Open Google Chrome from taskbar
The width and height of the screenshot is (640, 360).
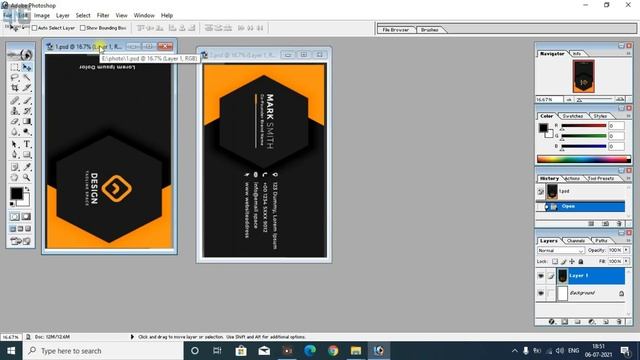[x=333, y=351]
